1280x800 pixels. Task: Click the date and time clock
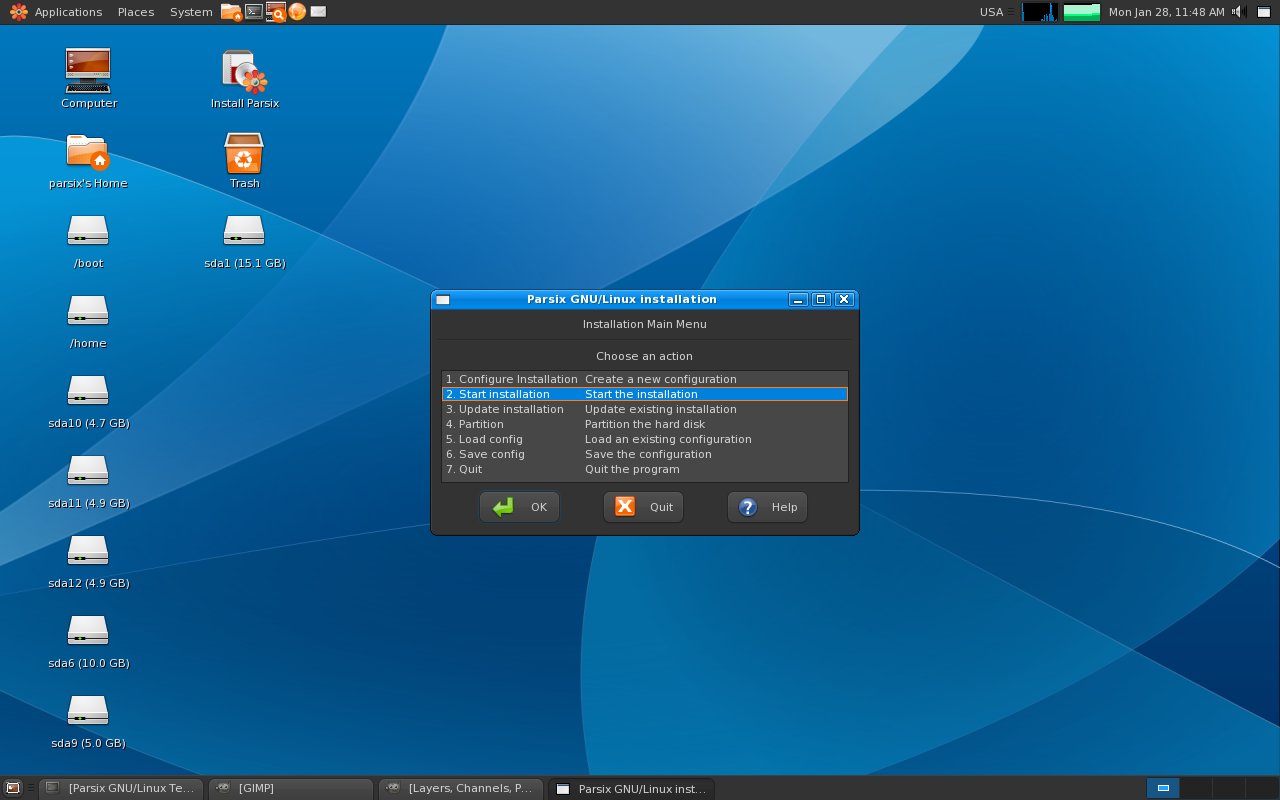(x=1166, y=12)
